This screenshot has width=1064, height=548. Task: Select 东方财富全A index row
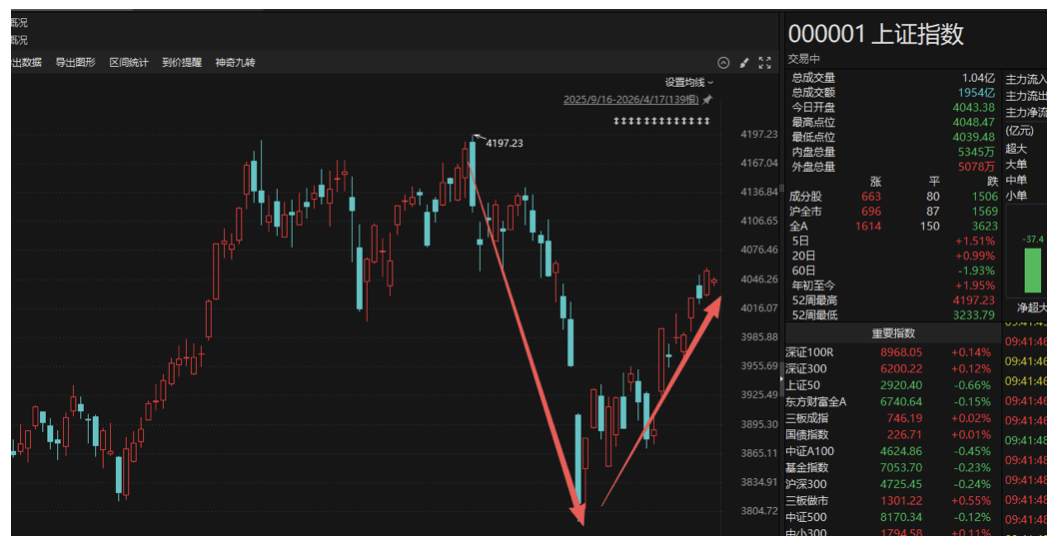(816, 401)
